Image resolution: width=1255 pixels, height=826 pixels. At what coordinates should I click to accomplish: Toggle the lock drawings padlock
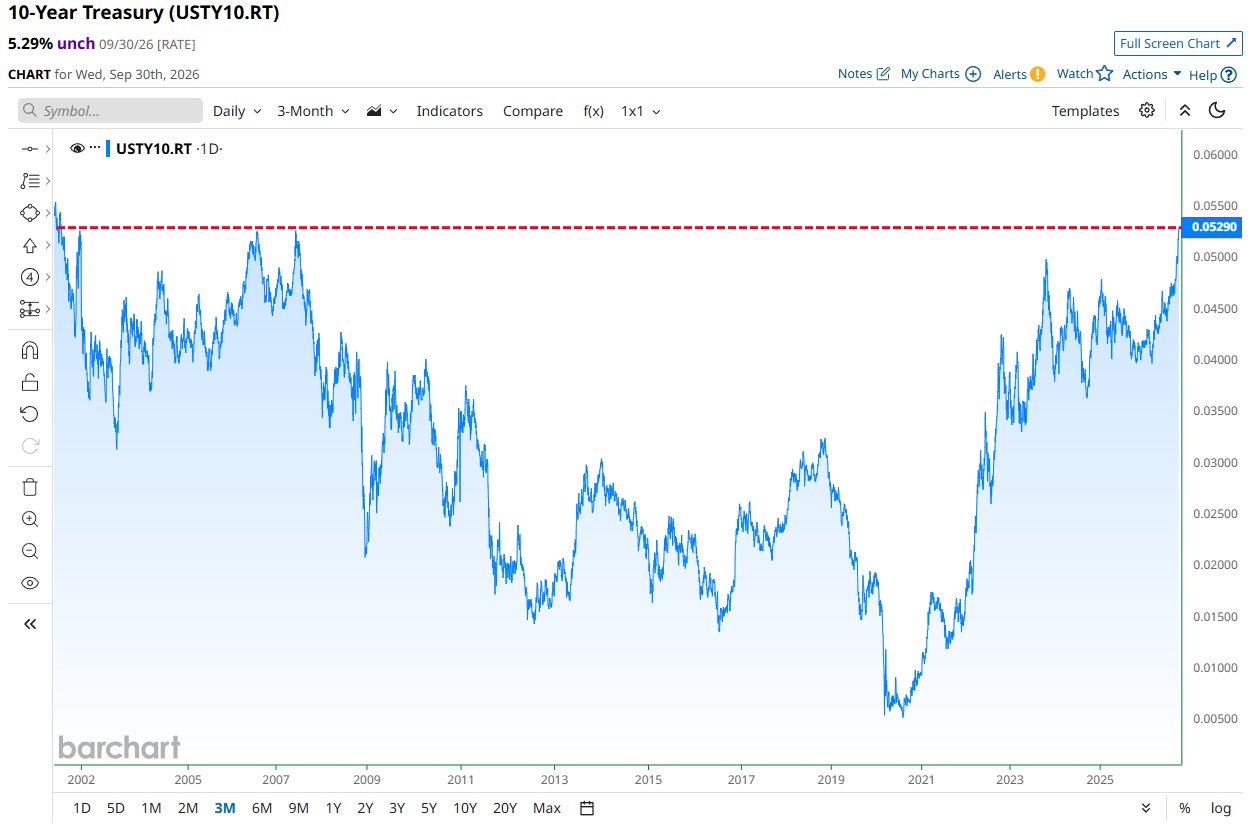(x=30, y=382)
